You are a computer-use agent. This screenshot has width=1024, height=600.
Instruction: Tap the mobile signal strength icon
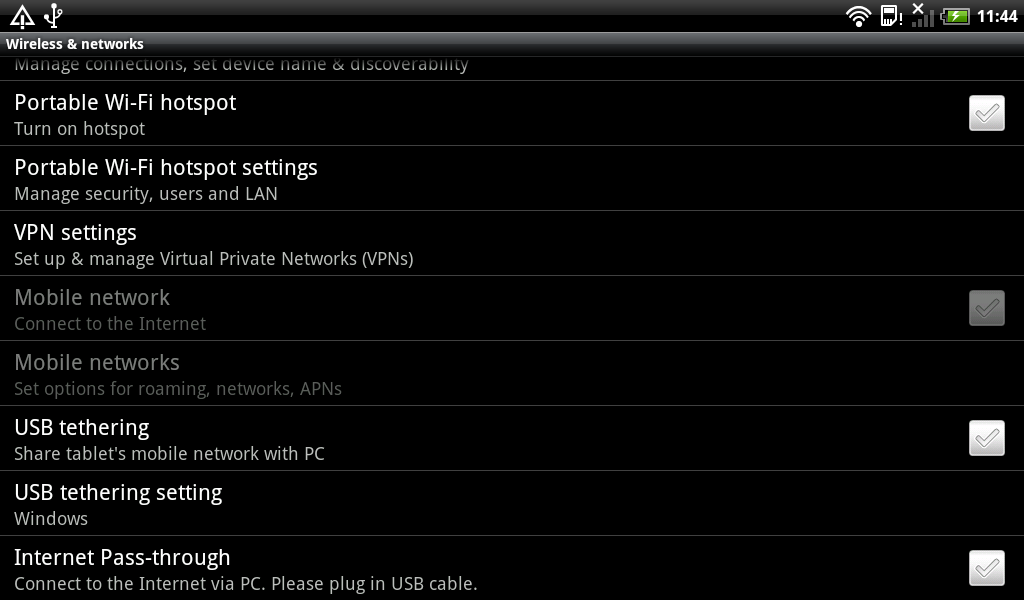coord(922,16)
